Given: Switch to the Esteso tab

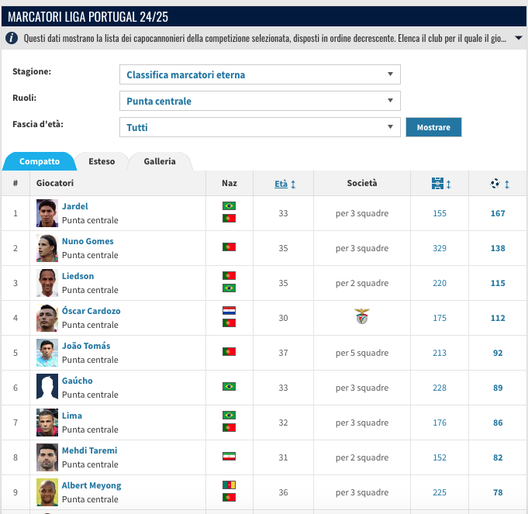Looking at the screenshot, I should (102, 161).
